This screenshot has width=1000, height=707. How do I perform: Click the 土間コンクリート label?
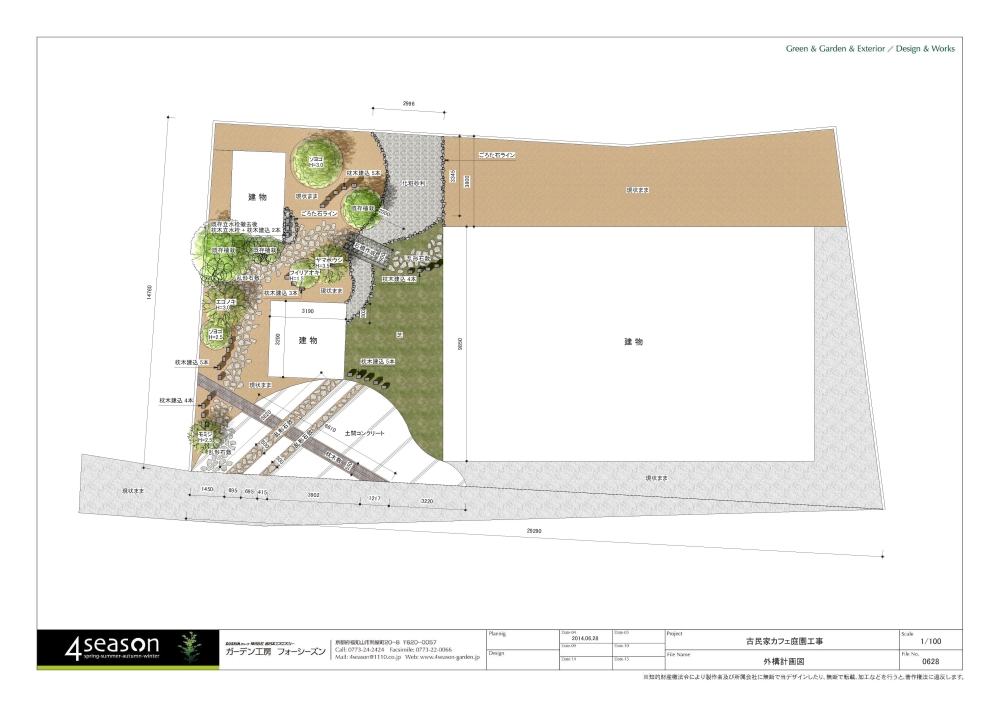click(365, 433)
